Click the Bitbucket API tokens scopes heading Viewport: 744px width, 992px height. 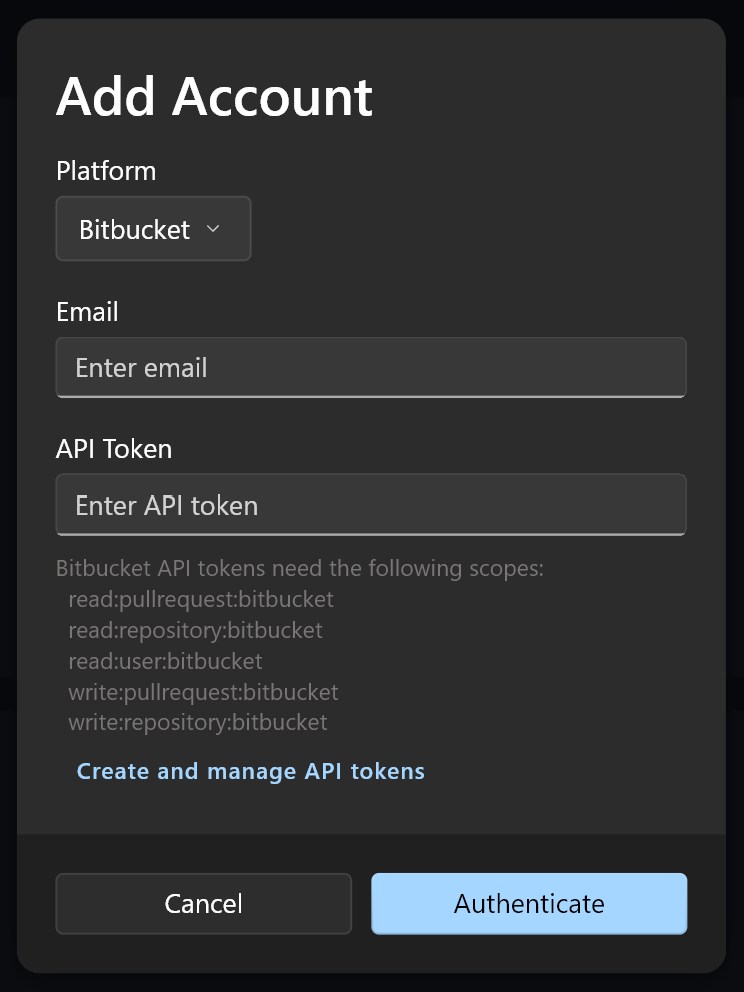(299, 568)
